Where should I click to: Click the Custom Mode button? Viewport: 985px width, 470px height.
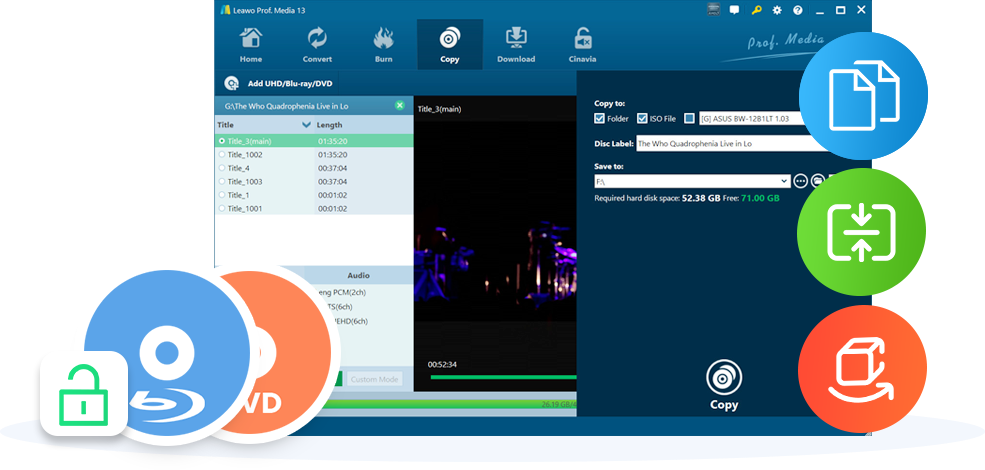374,380
